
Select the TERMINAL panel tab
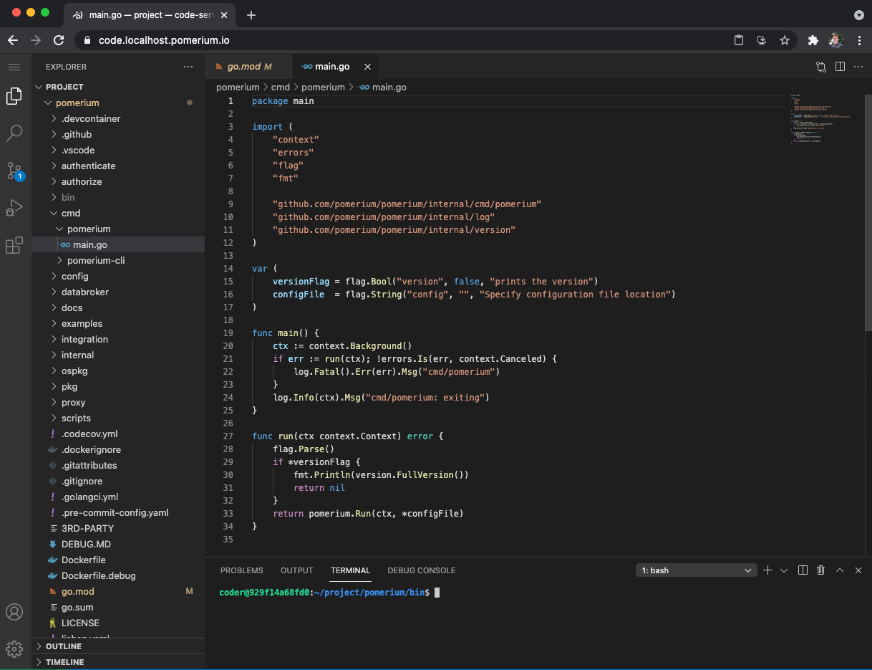tap(350, 570)
